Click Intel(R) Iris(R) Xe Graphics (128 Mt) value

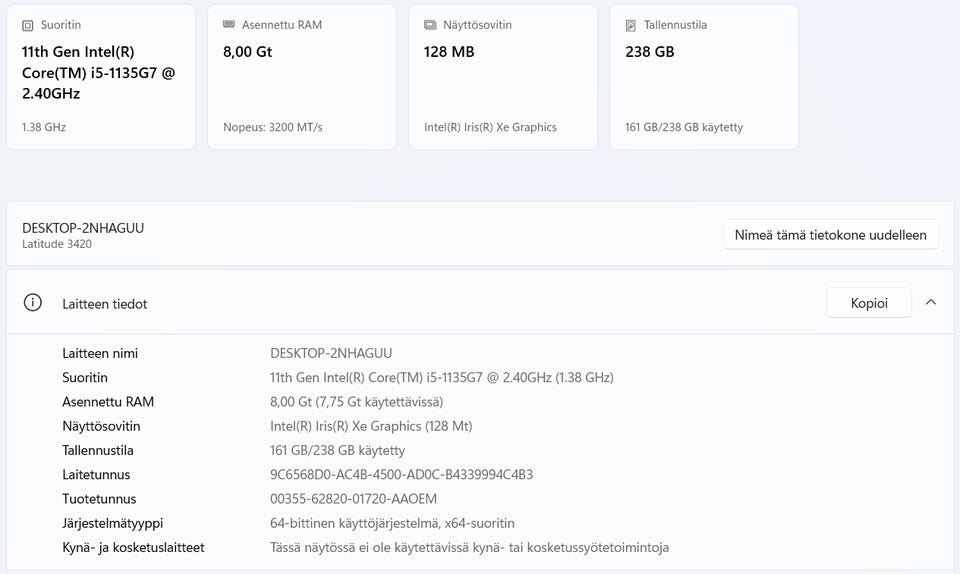pyautogui.click(x=371, y=427)
